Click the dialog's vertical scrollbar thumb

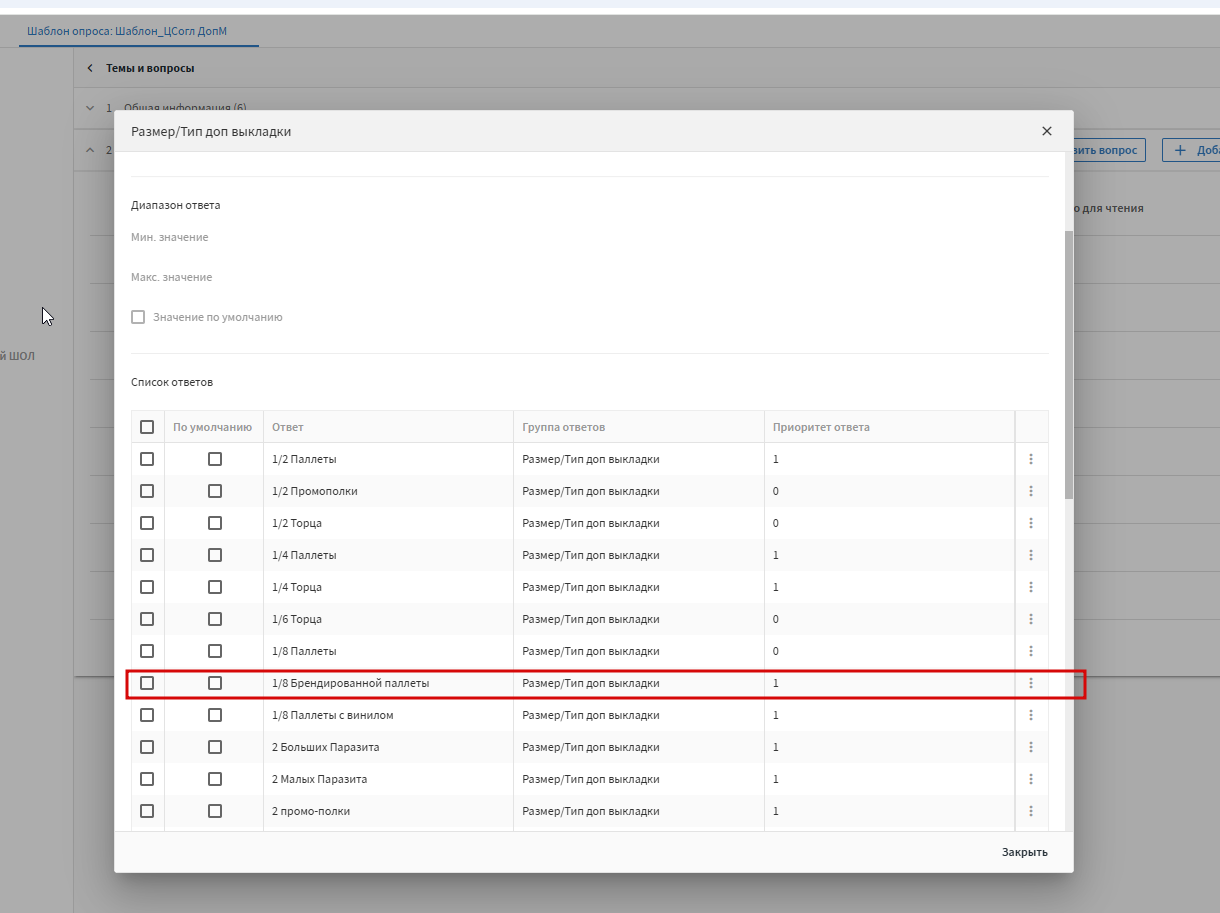[1069, 365]
